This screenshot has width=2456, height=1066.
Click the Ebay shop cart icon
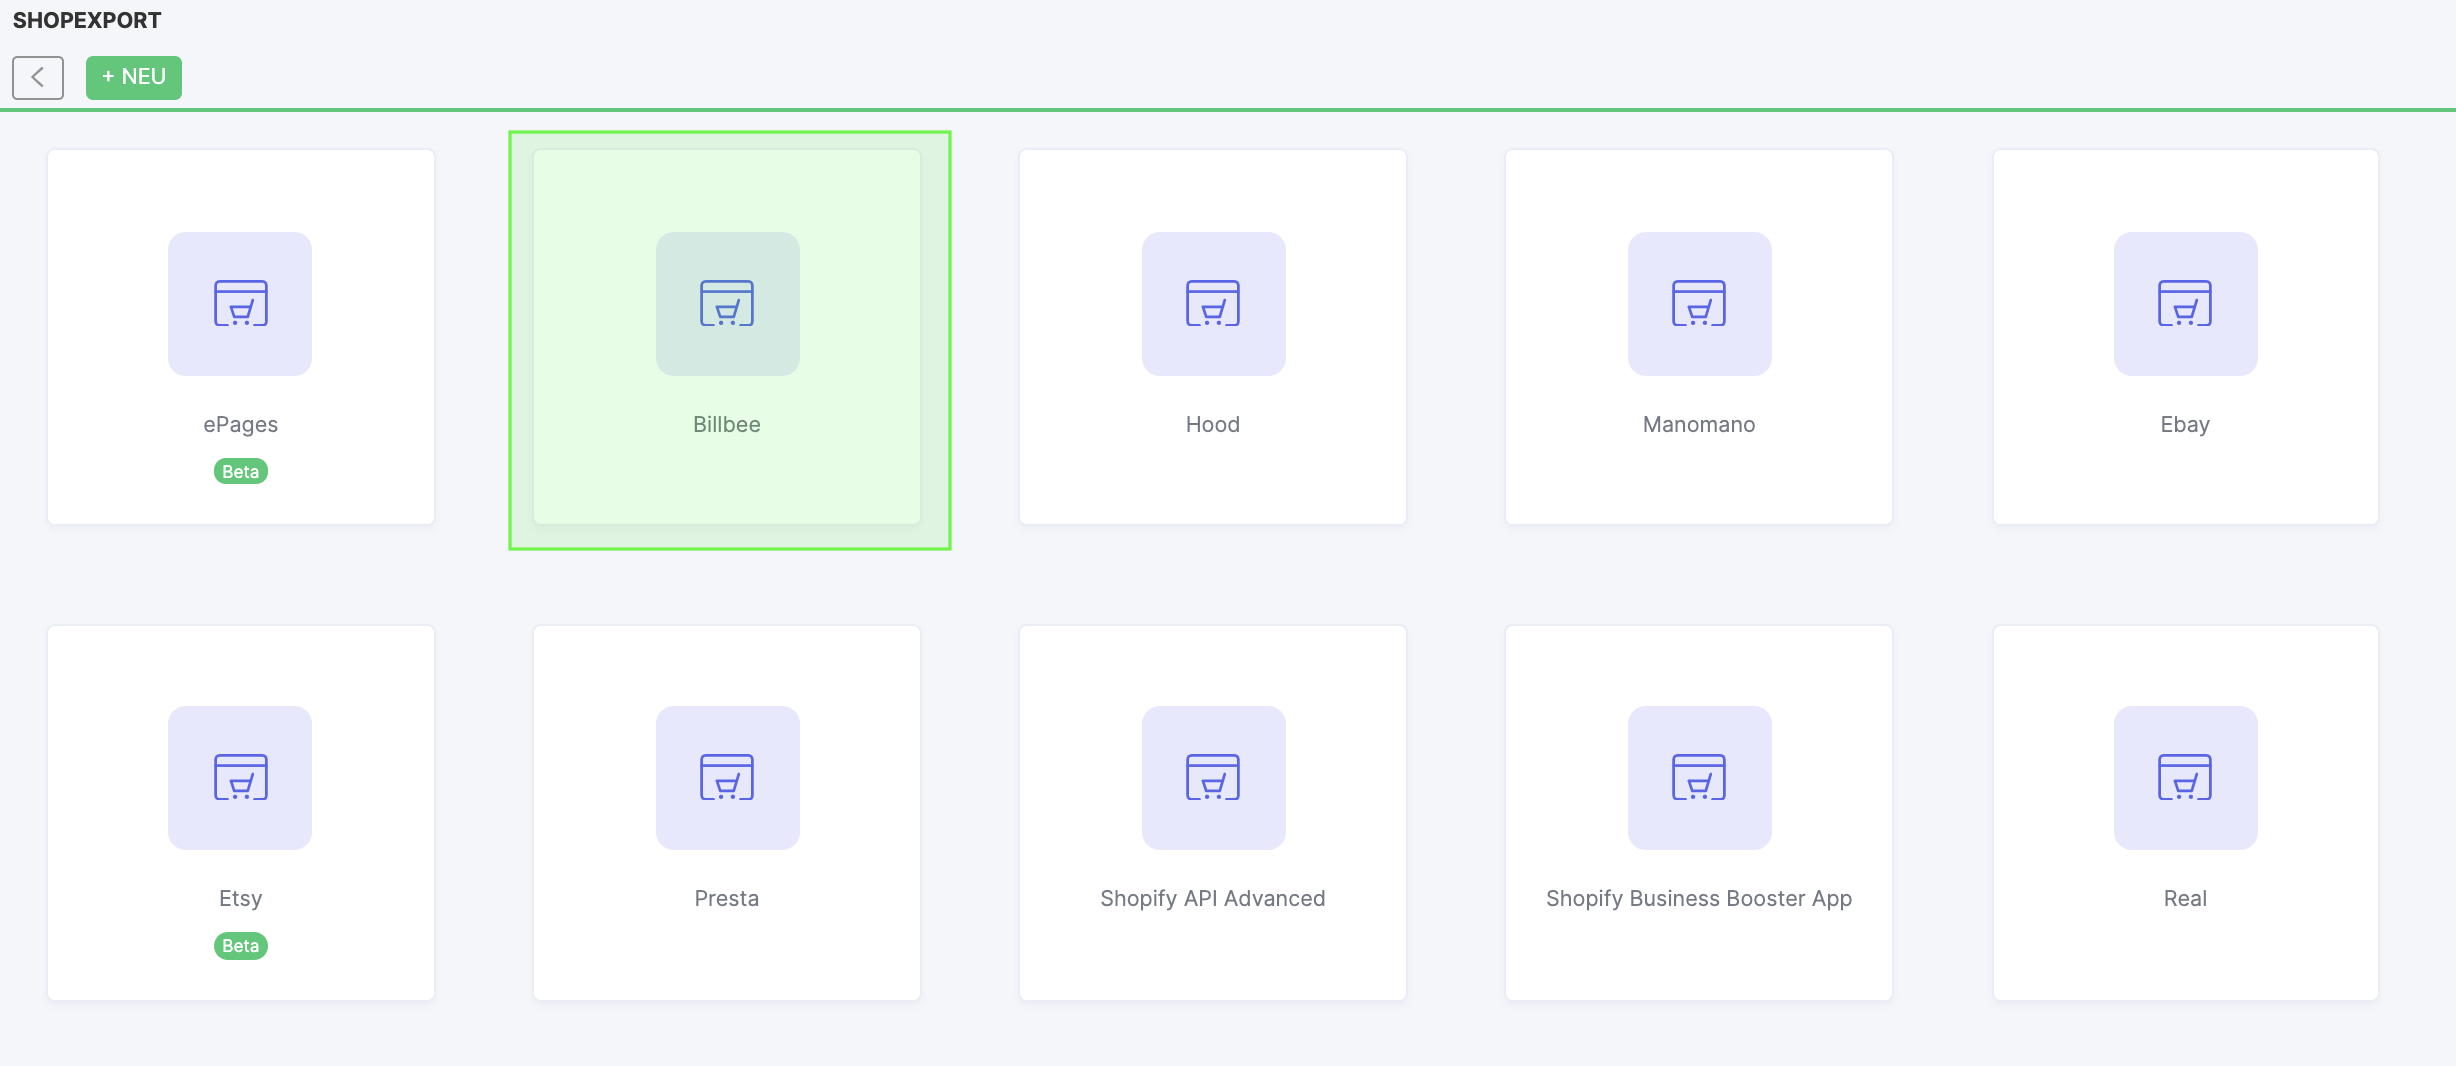point(2185,304)
